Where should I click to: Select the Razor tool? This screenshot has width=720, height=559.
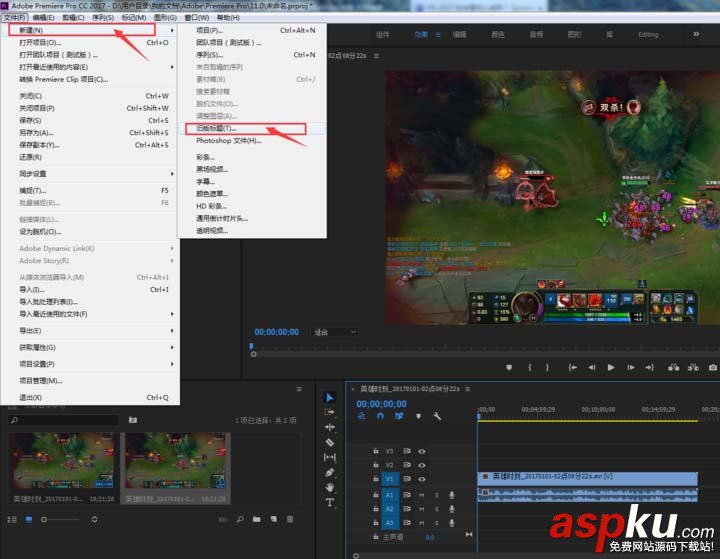coord(329,442)
